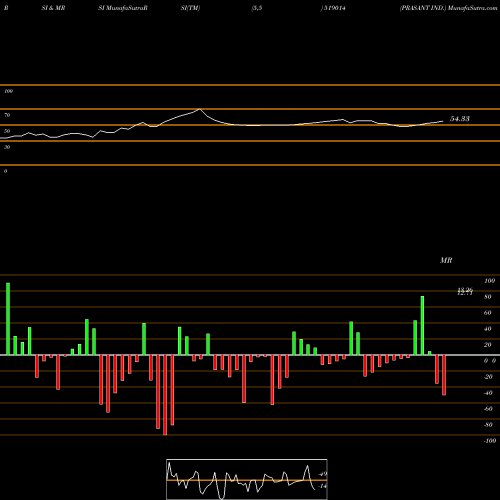The height and width of the screenshot is (500, 500).
Task: Click the RSI 0 level axis label
Action: pos(5,171)
